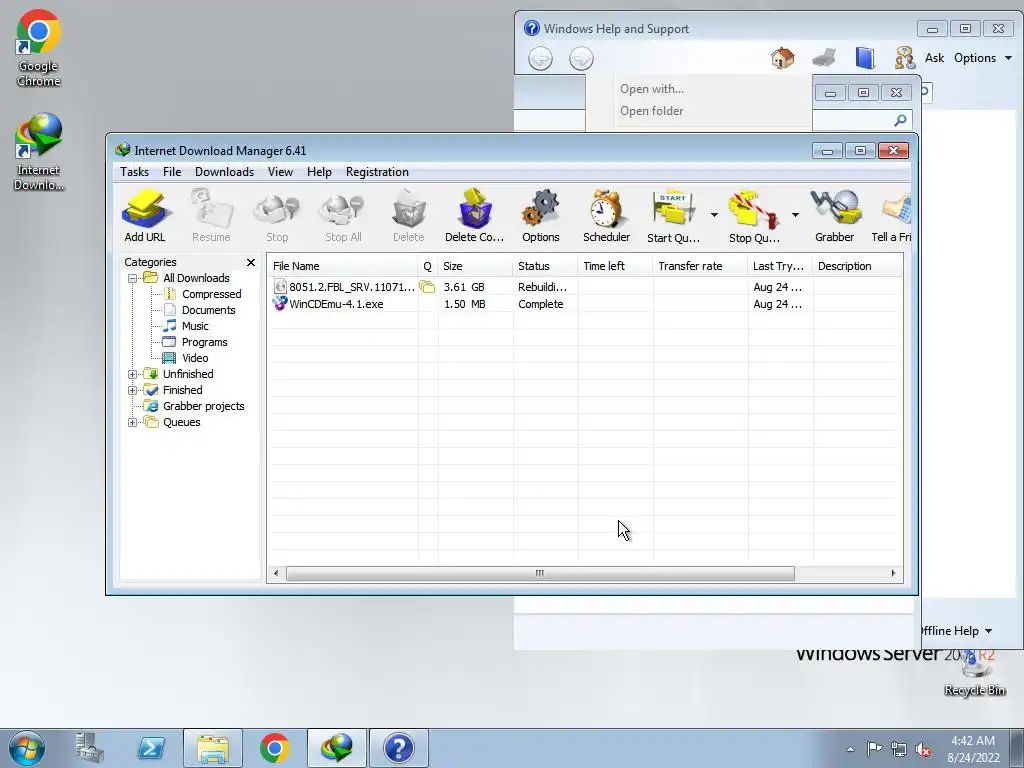Click the queue folder icon of 8051.2.FBL_SRV row

427,287
